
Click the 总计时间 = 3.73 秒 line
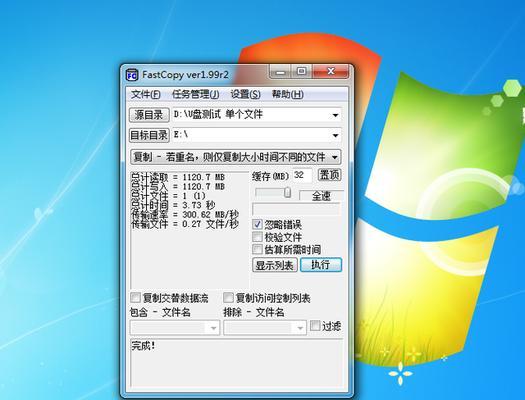click(173, 205)
